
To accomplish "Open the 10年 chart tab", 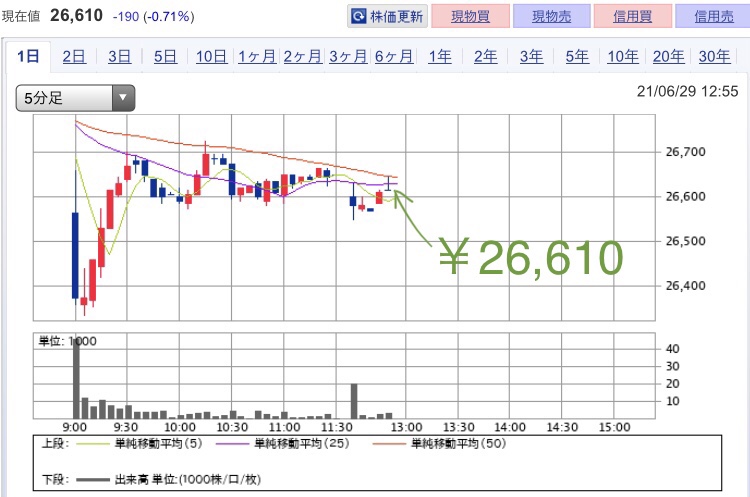I will (x=623, y=56).
